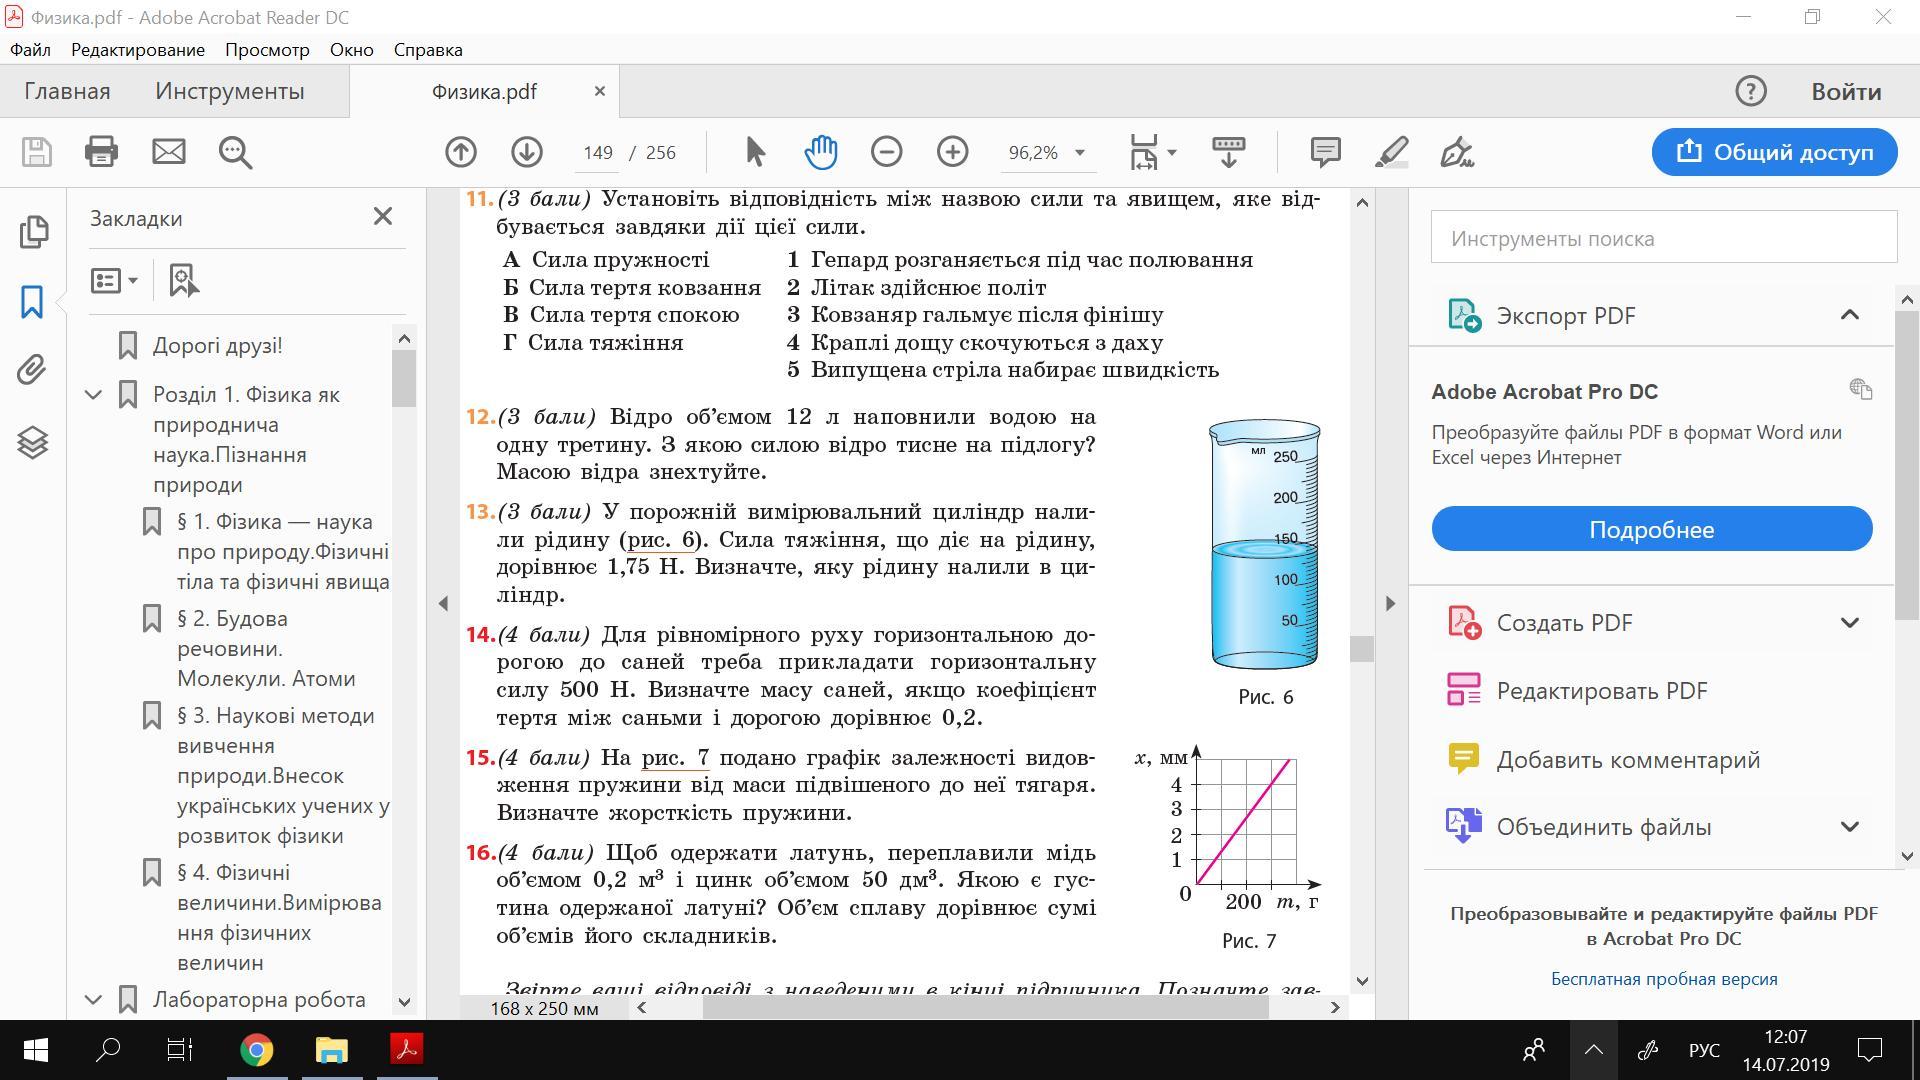Send file by email via the envelope icon
This screenshot has width=1920, height=1080.
click(168, 152)
